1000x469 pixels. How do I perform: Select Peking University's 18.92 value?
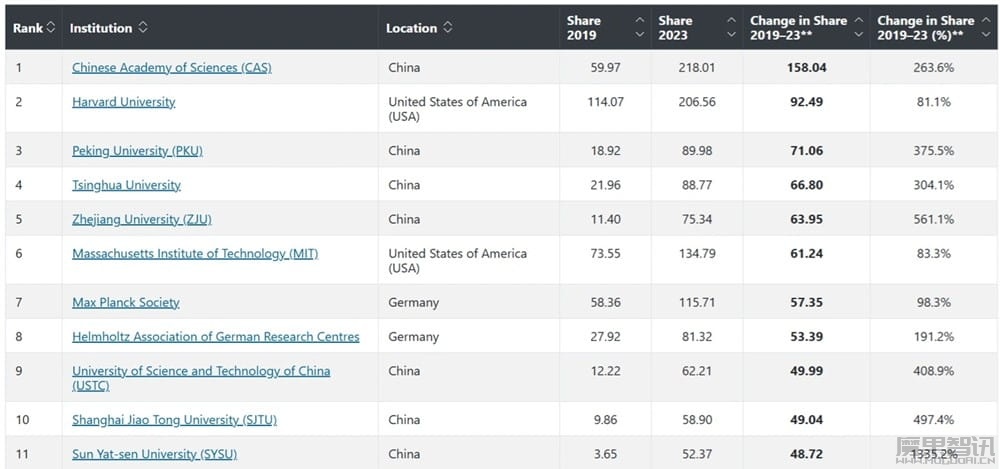pos(605,151)
